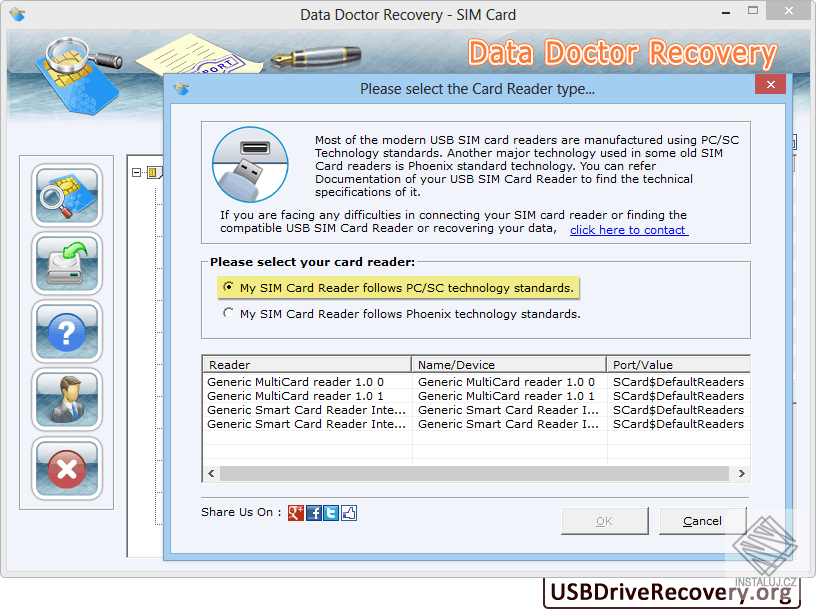
Task: Open the 'click here to contact' link
Action: tap(628, 229)
